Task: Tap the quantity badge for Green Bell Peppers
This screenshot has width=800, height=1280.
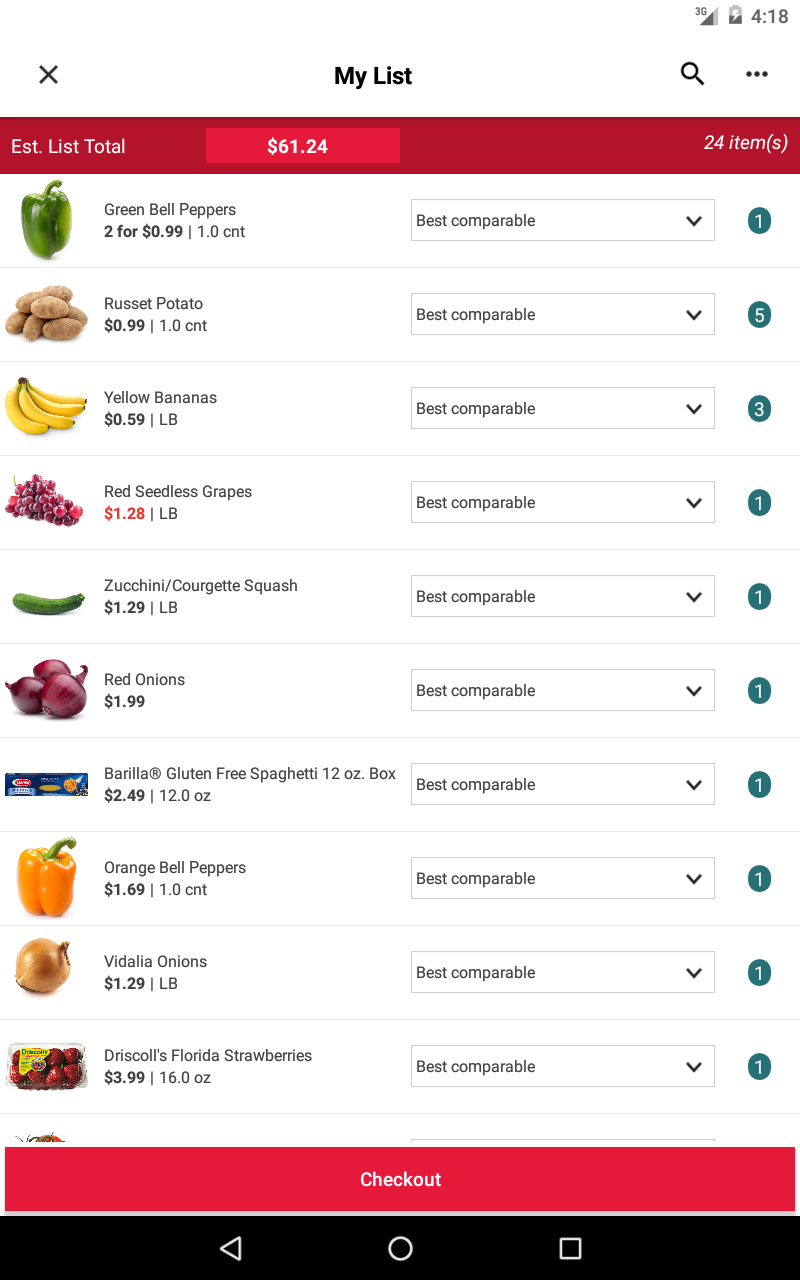Action: [759, 221]
